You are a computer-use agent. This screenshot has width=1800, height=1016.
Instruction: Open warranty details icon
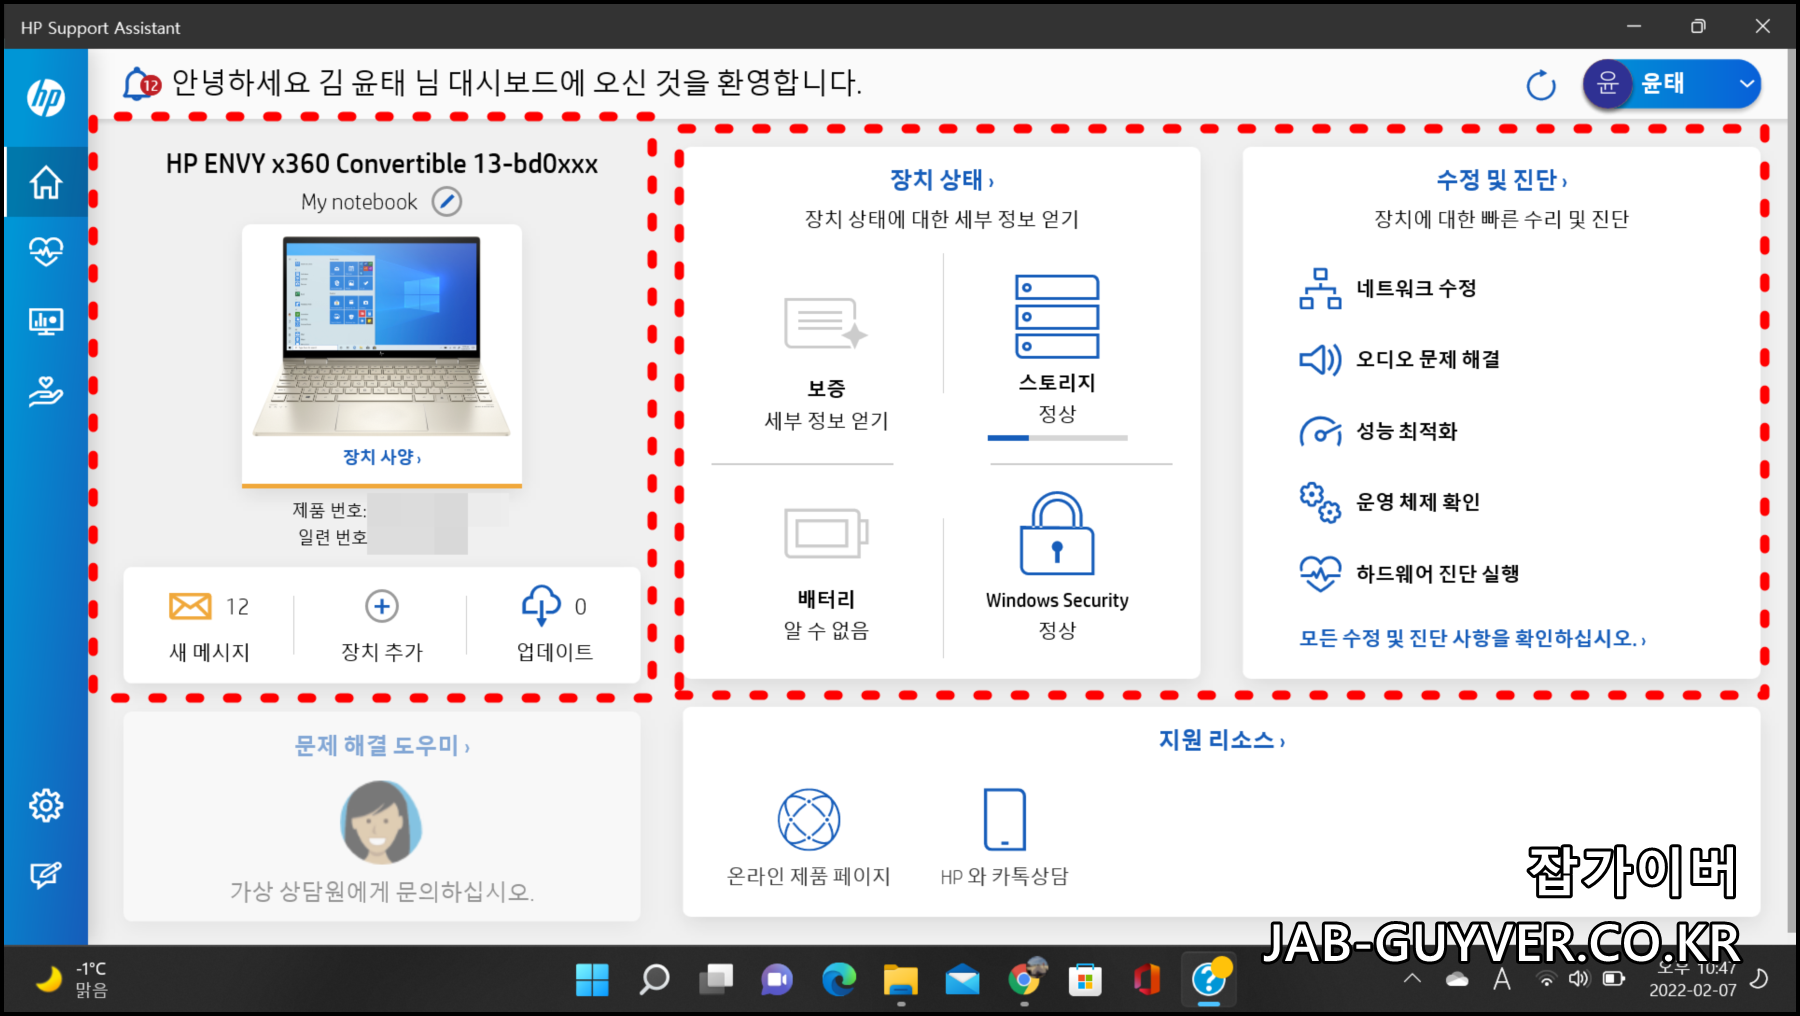826,324
